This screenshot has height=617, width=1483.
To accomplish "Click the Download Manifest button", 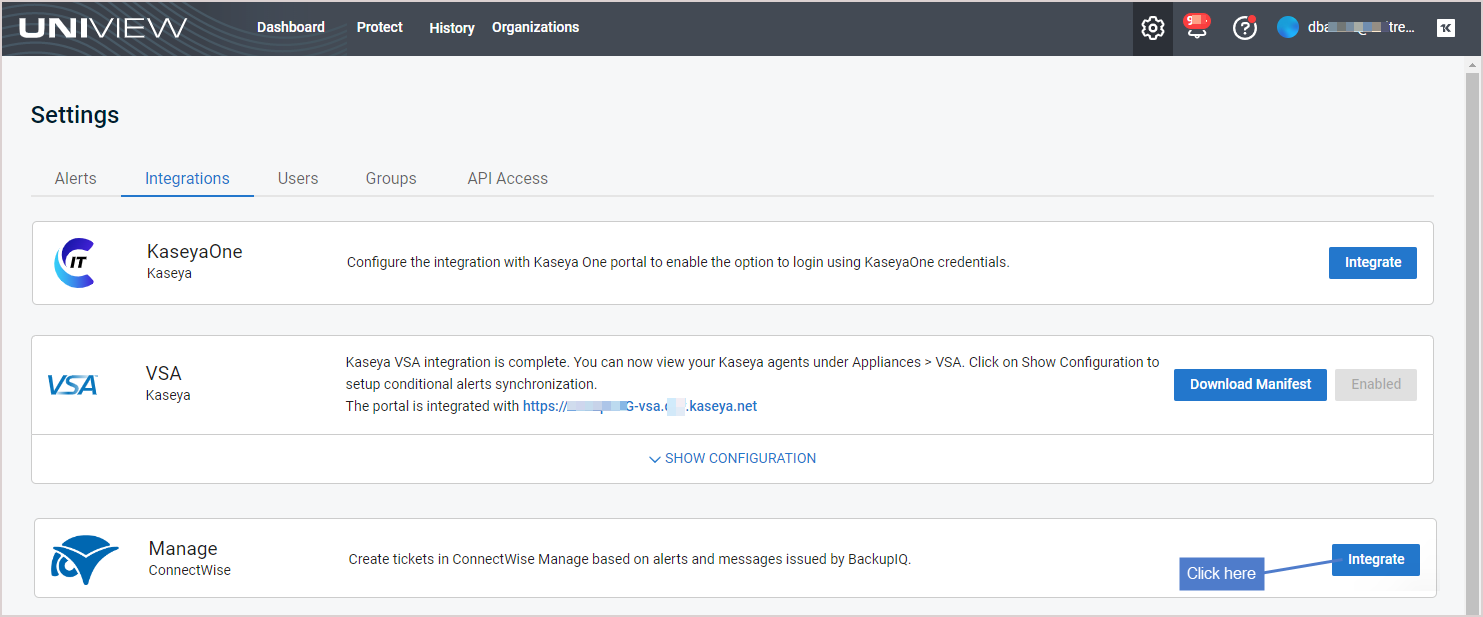I will click(x=1250, y=384).
